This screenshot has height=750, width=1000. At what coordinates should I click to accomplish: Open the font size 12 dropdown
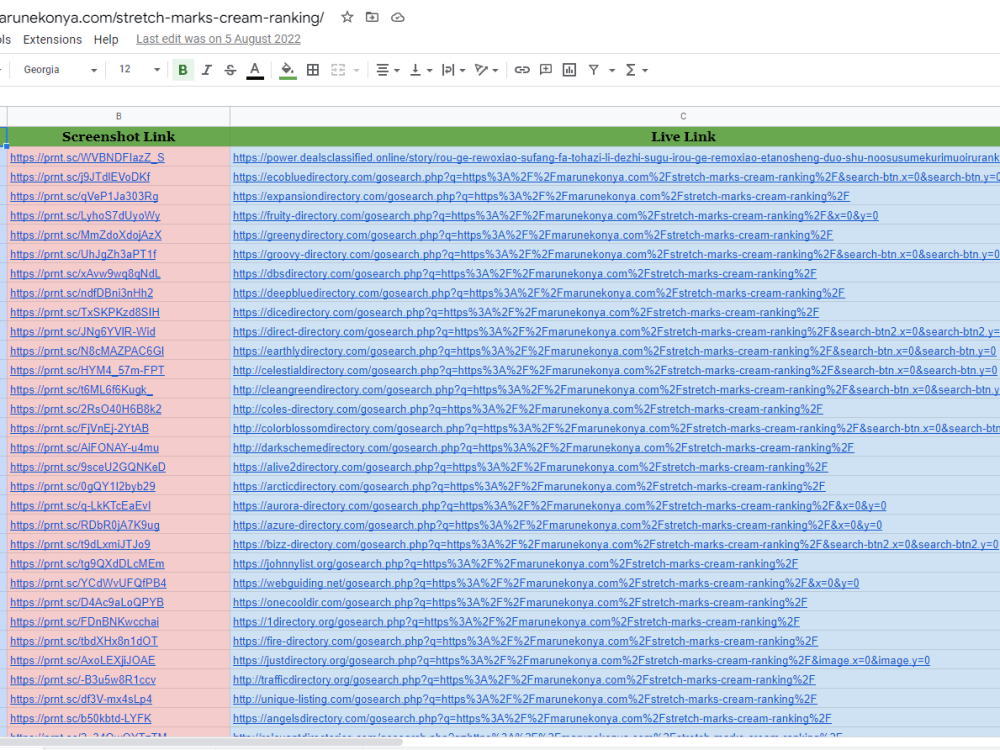[139, 70]
